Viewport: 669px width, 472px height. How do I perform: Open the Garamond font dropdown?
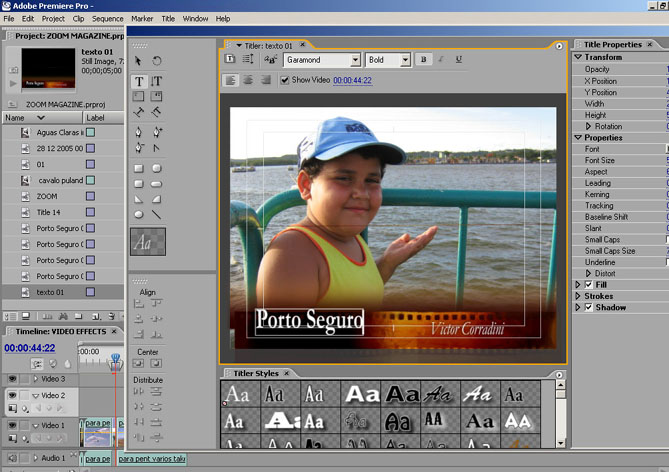click(x=354, y=60)
